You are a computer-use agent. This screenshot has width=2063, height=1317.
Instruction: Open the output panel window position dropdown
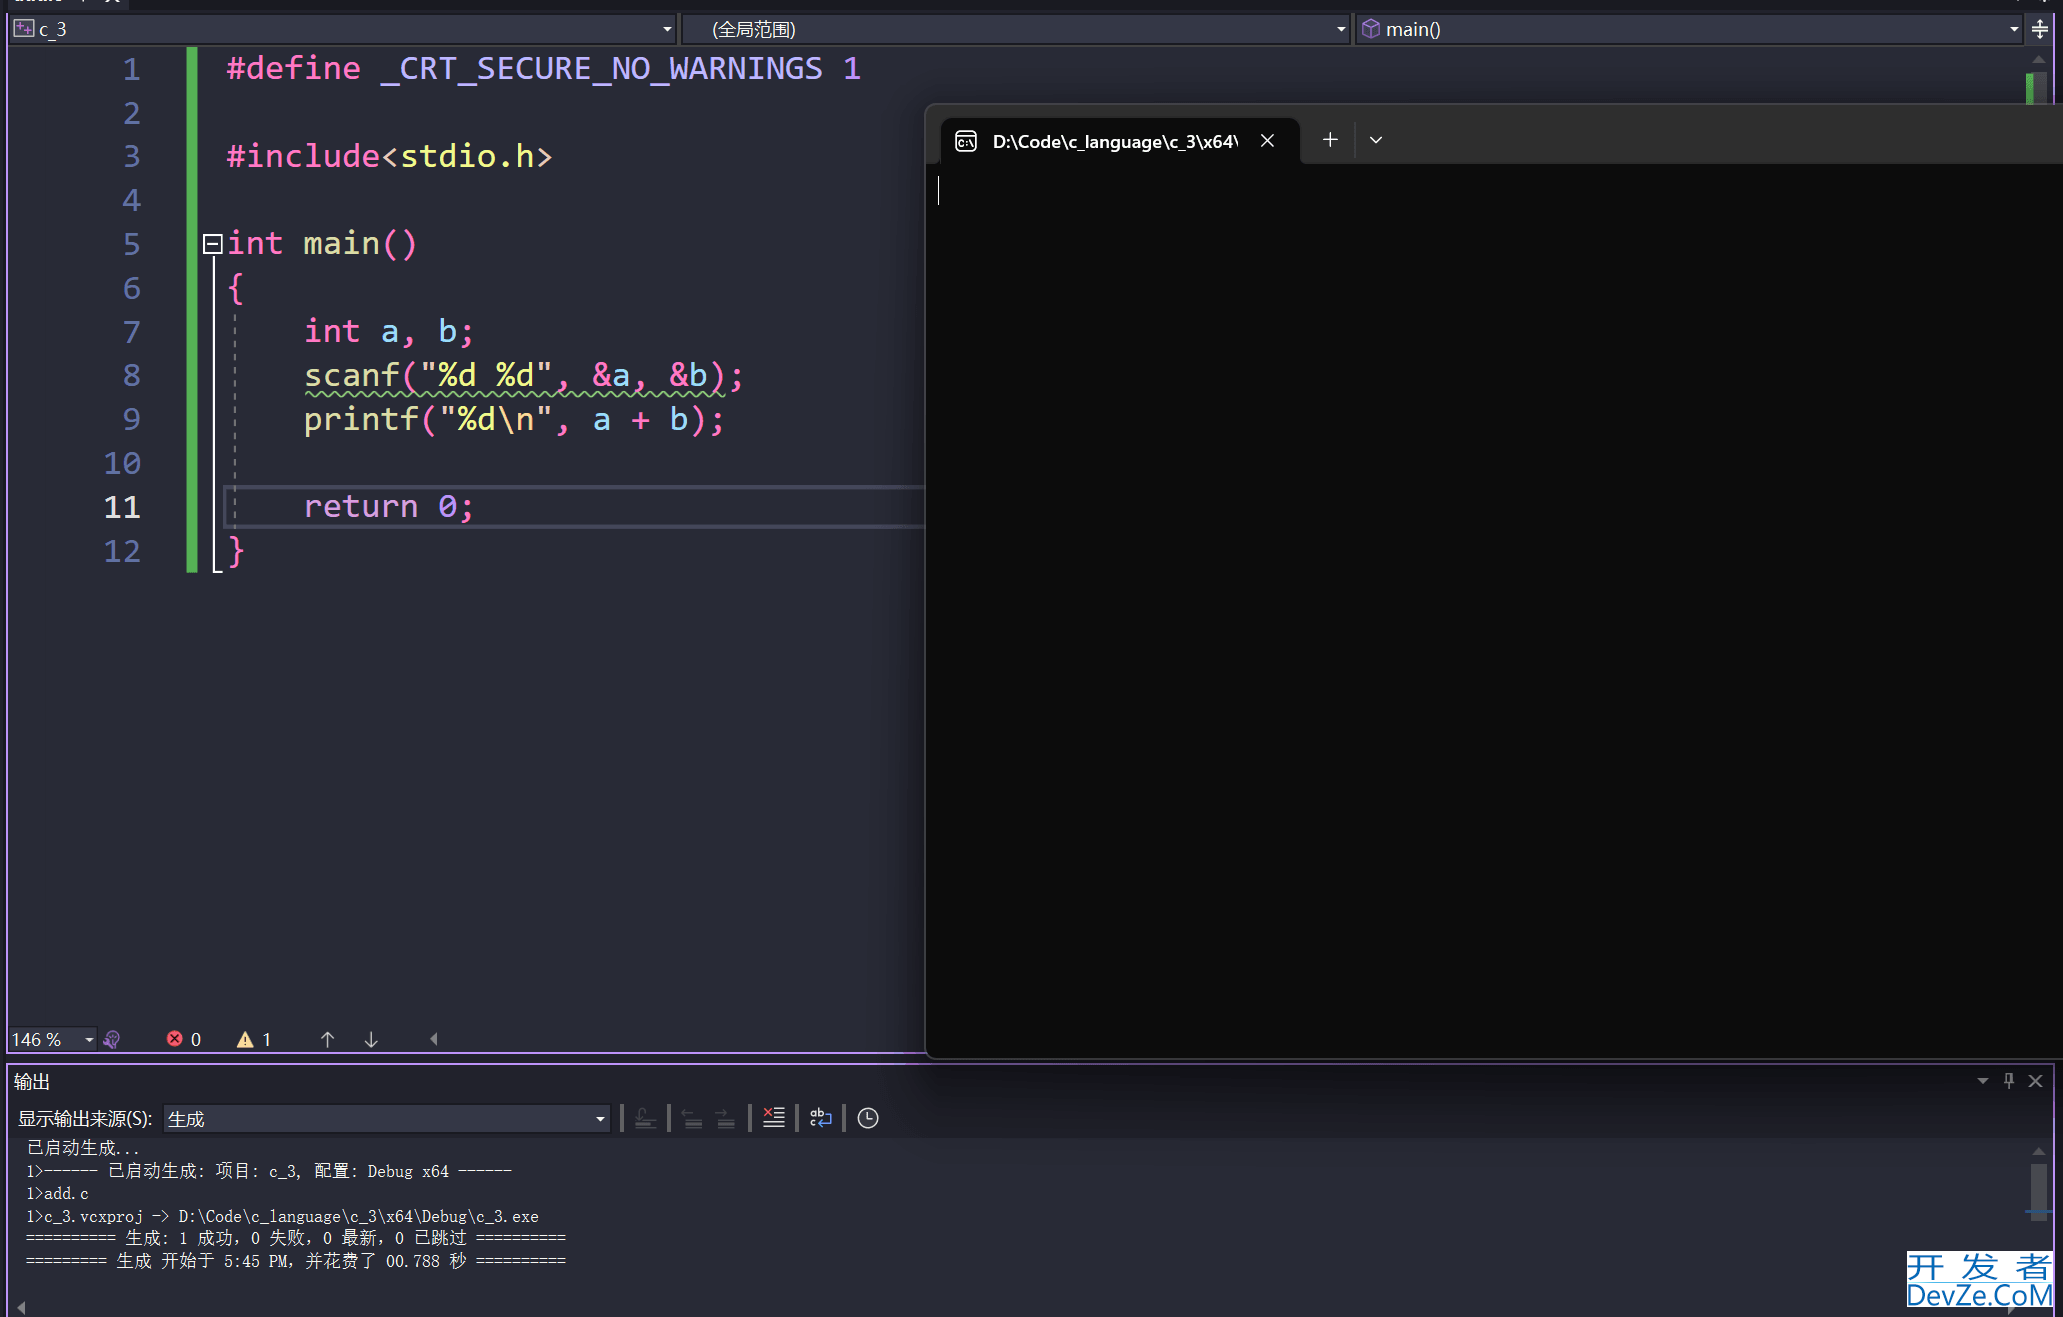1982,1081
